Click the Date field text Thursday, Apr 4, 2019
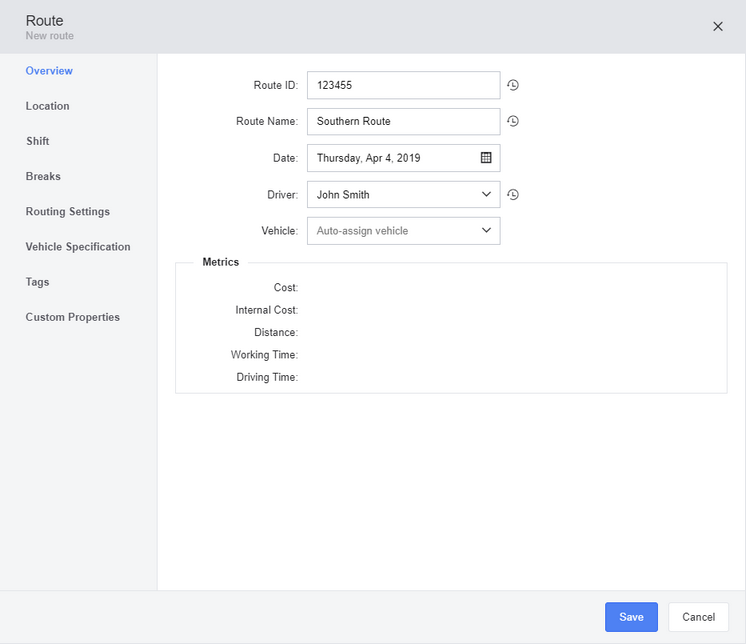 369,158
